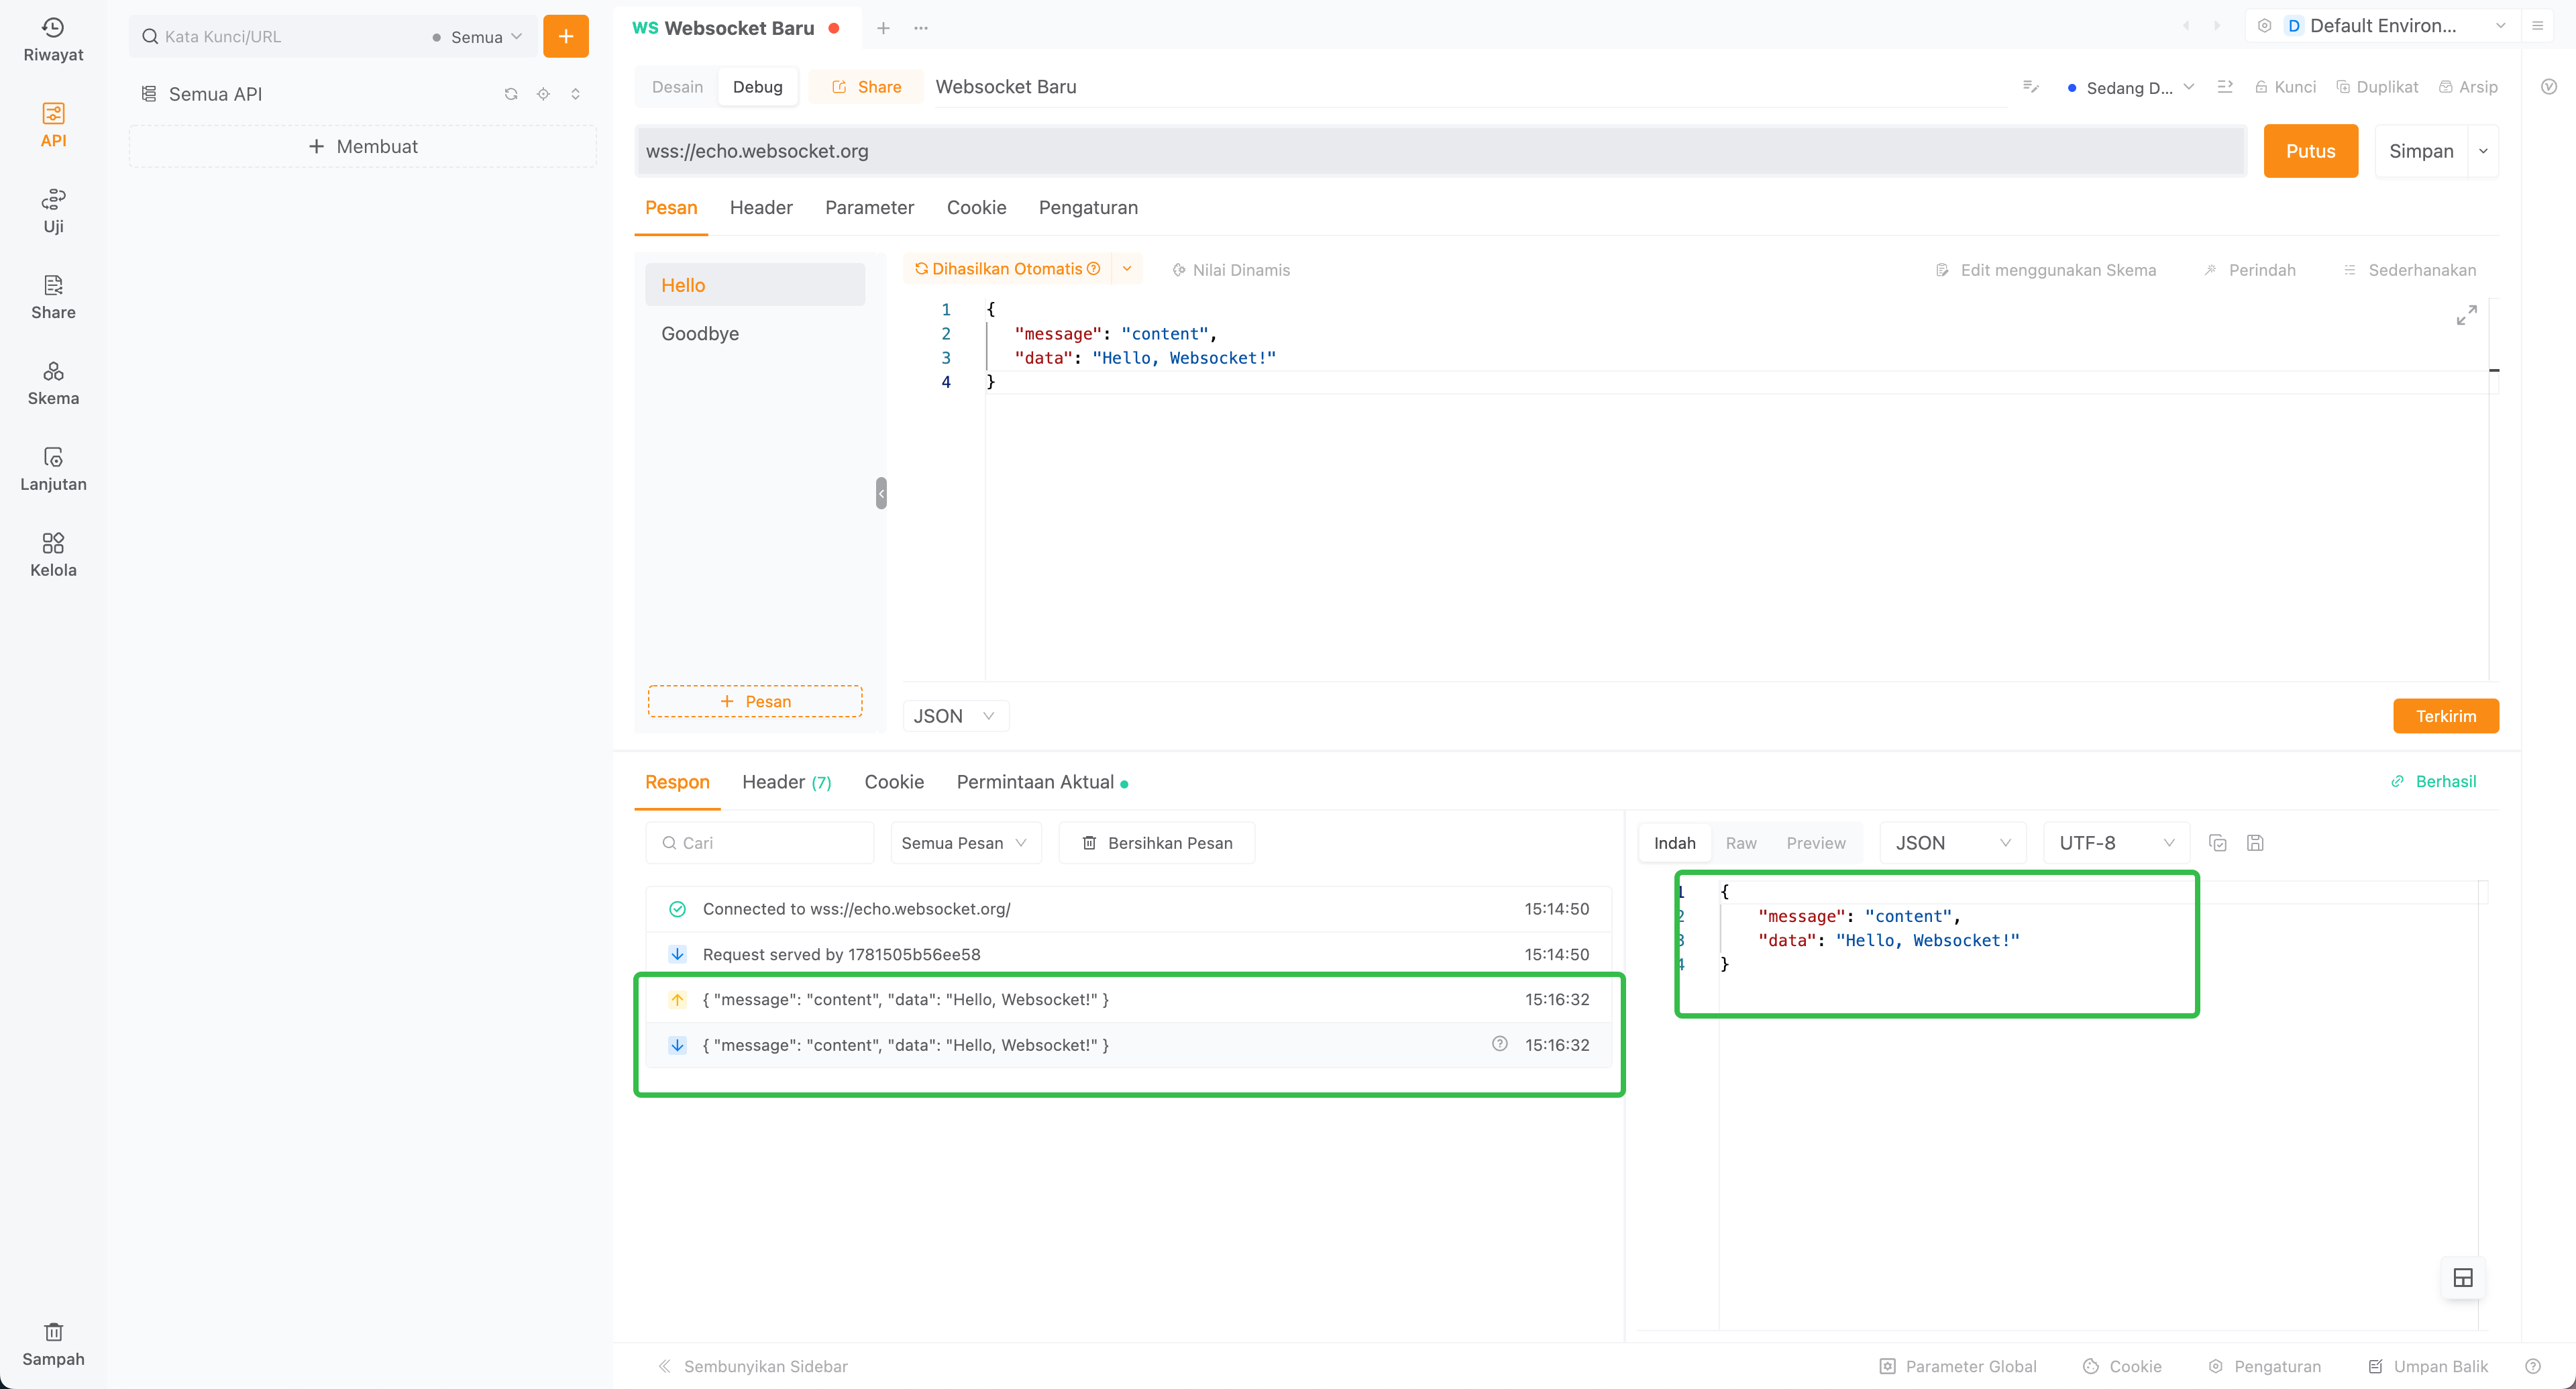Click the orange plus new item button
Viewport: 2576px width, 1389px height.
(x=565, y=36)
